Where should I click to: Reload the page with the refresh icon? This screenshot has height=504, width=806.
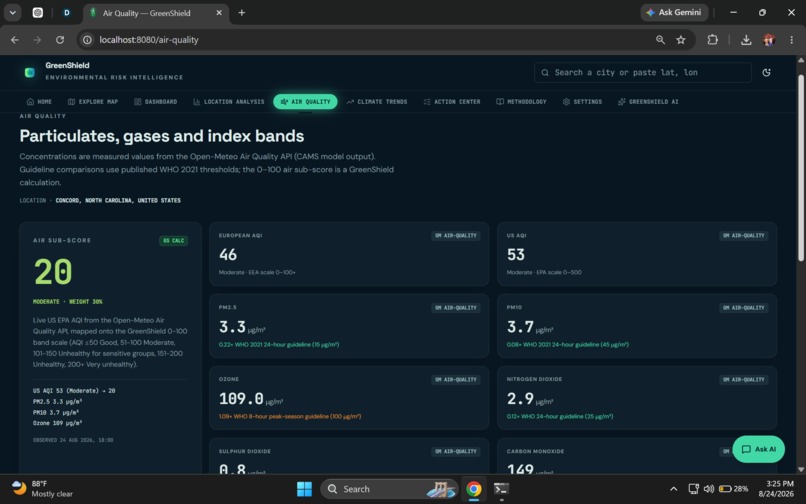point(60,40)
